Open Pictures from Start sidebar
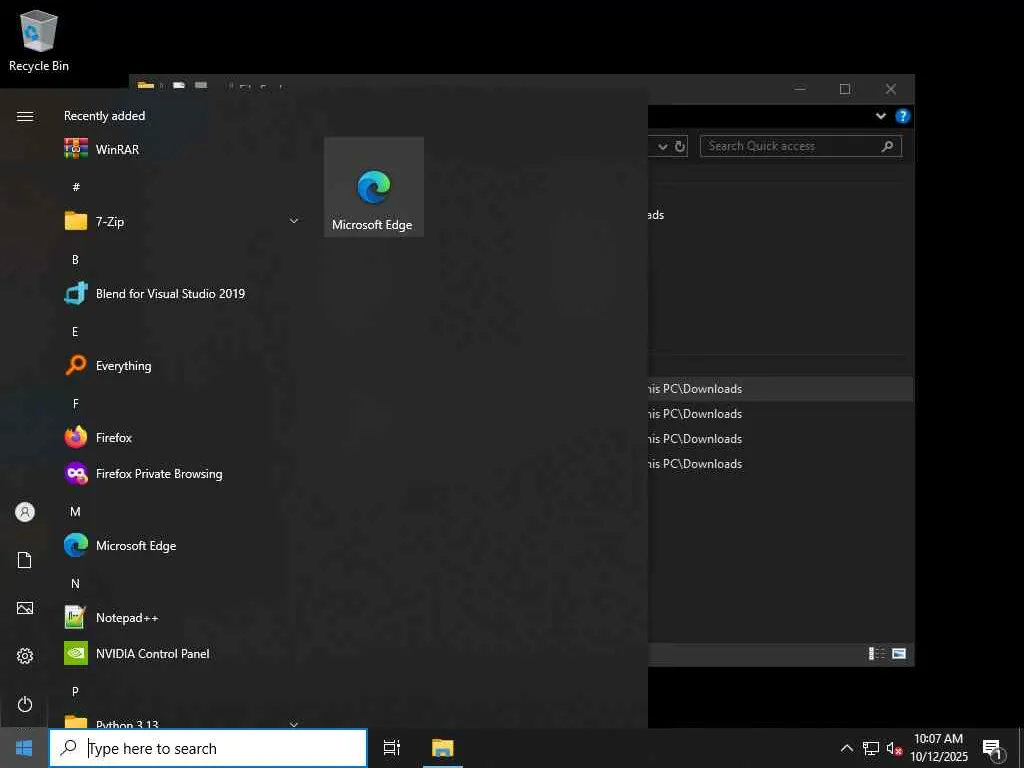This screenshot has width=1024, height=768. [x=25, y=608]
